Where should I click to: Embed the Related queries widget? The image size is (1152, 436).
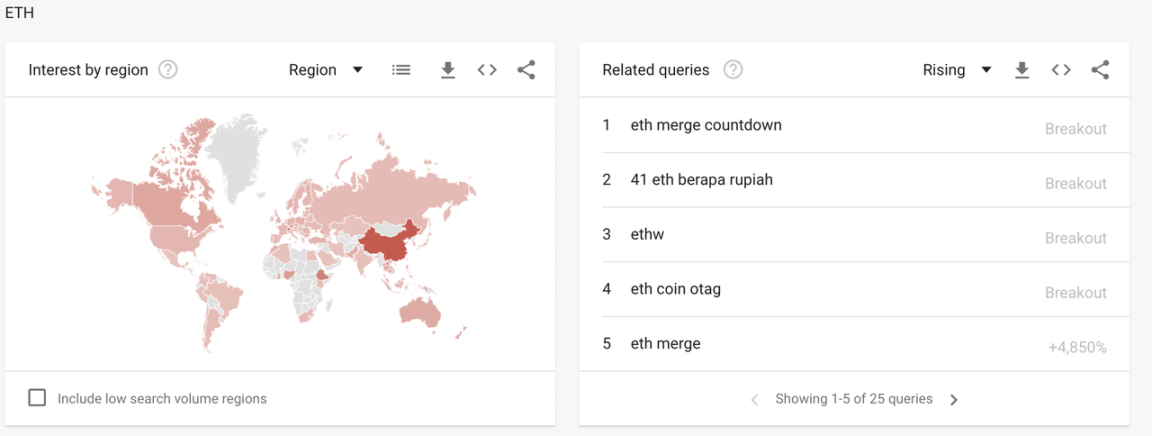1061,70
